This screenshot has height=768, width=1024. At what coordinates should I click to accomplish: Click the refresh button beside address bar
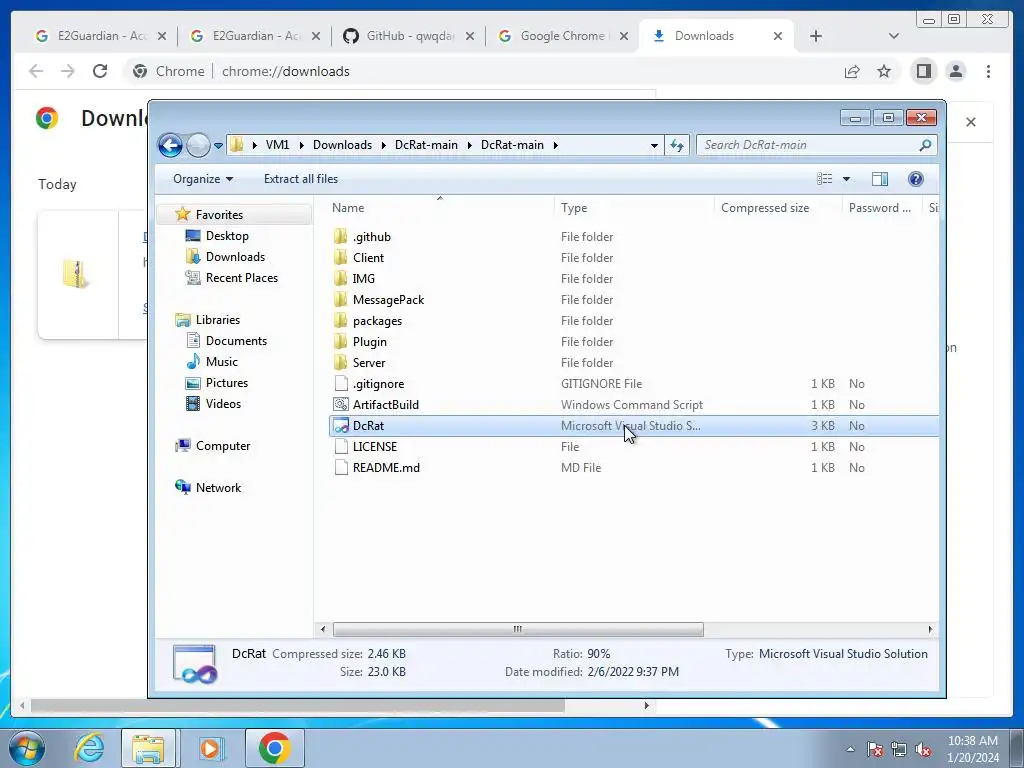click(x=677, y=145)
